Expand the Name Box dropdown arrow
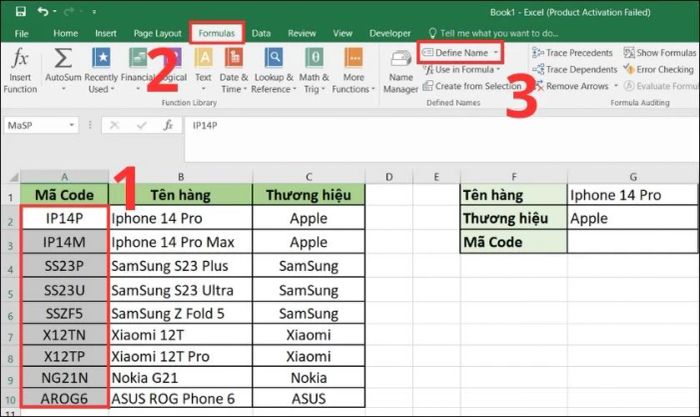 [72, 125]
